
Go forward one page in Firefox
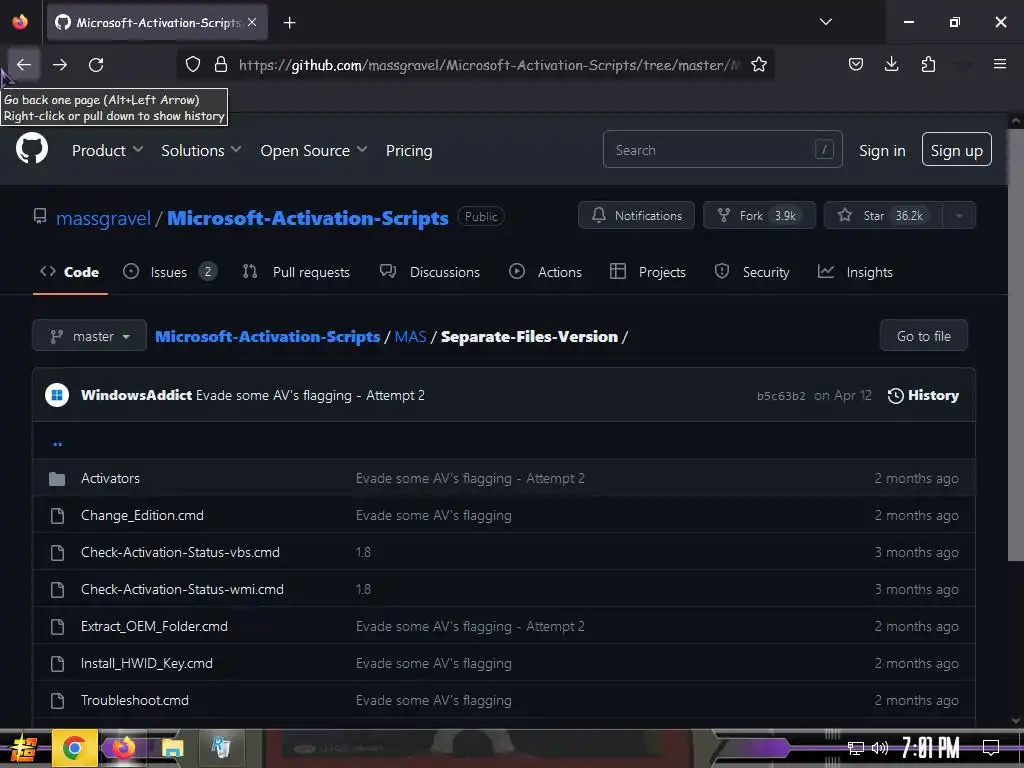(x=60, y=65)
